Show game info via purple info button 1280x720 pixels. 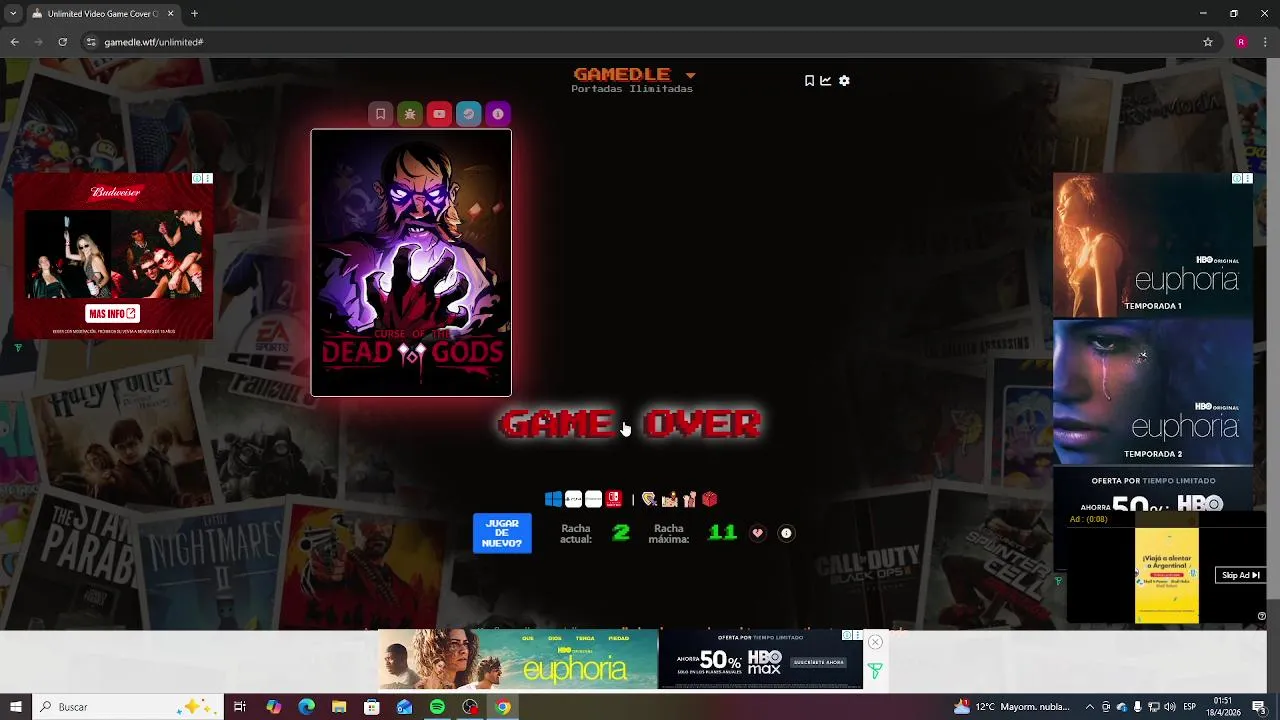pos(498,114)
